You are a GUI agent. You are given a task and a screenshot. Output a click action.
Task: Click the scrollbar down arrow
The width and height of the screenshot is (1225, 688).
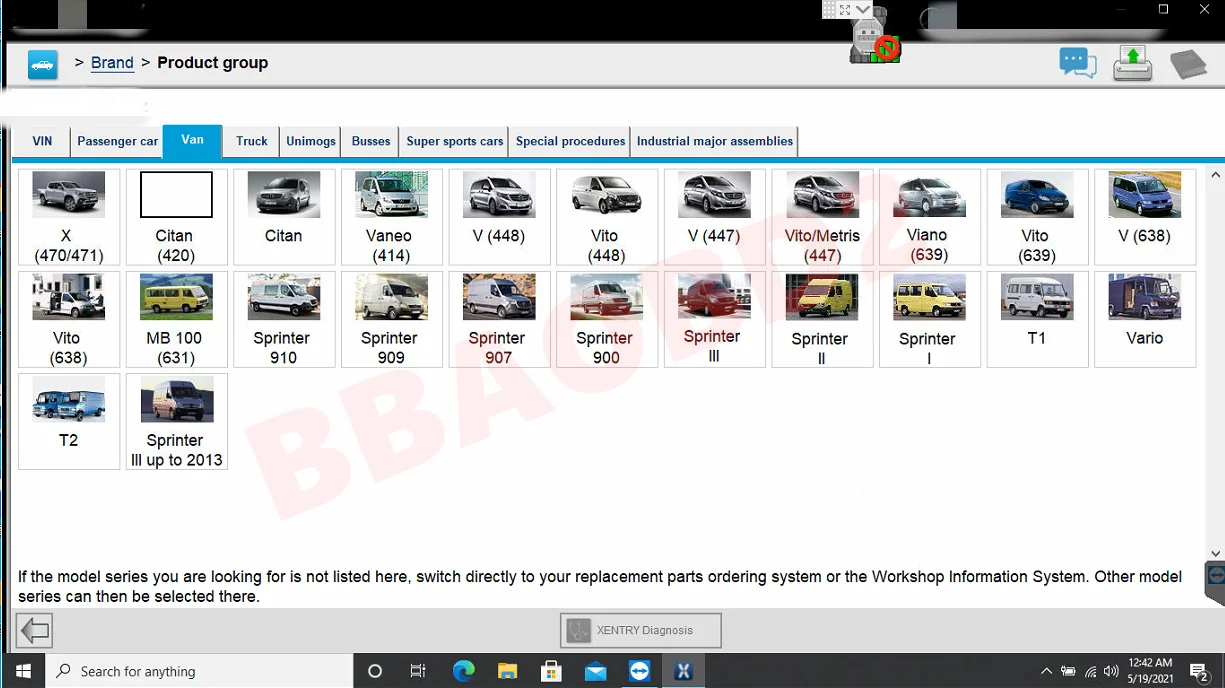point(1215,554)
